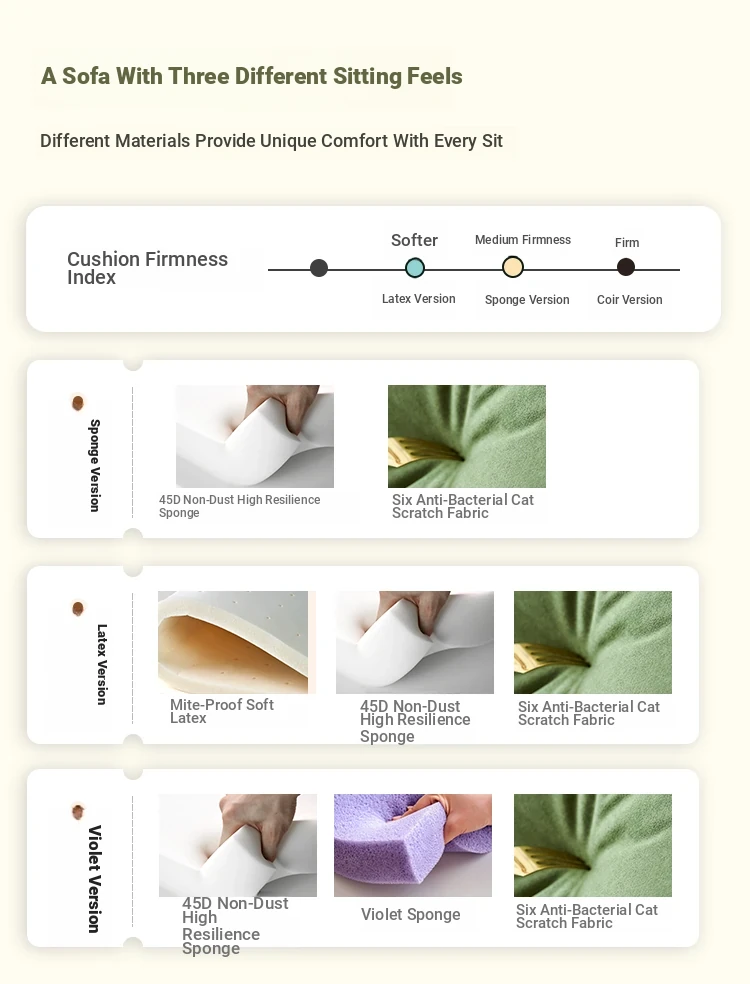750x984 pixels.
Task: Click the Coir Version label
Action: point(629,300)
